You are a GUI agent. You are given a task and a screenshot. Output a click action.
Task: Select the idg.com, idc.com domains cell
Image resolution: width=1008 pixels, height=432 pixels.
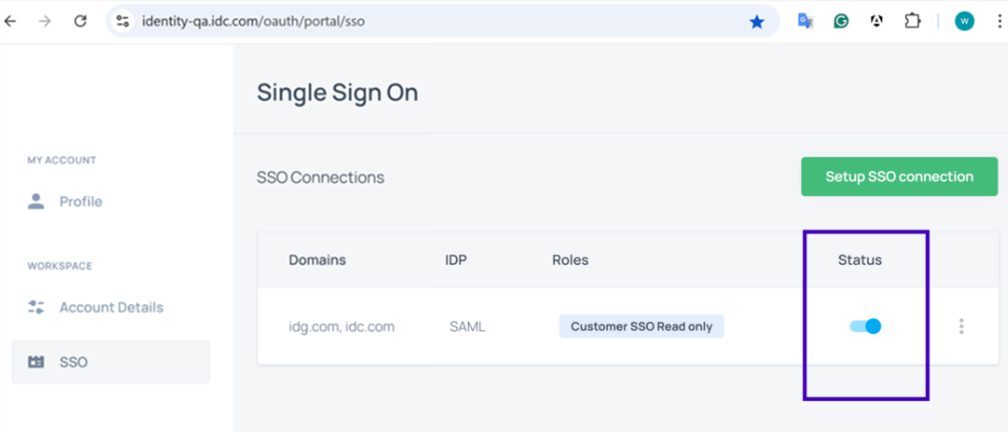(x=342, y=326)
